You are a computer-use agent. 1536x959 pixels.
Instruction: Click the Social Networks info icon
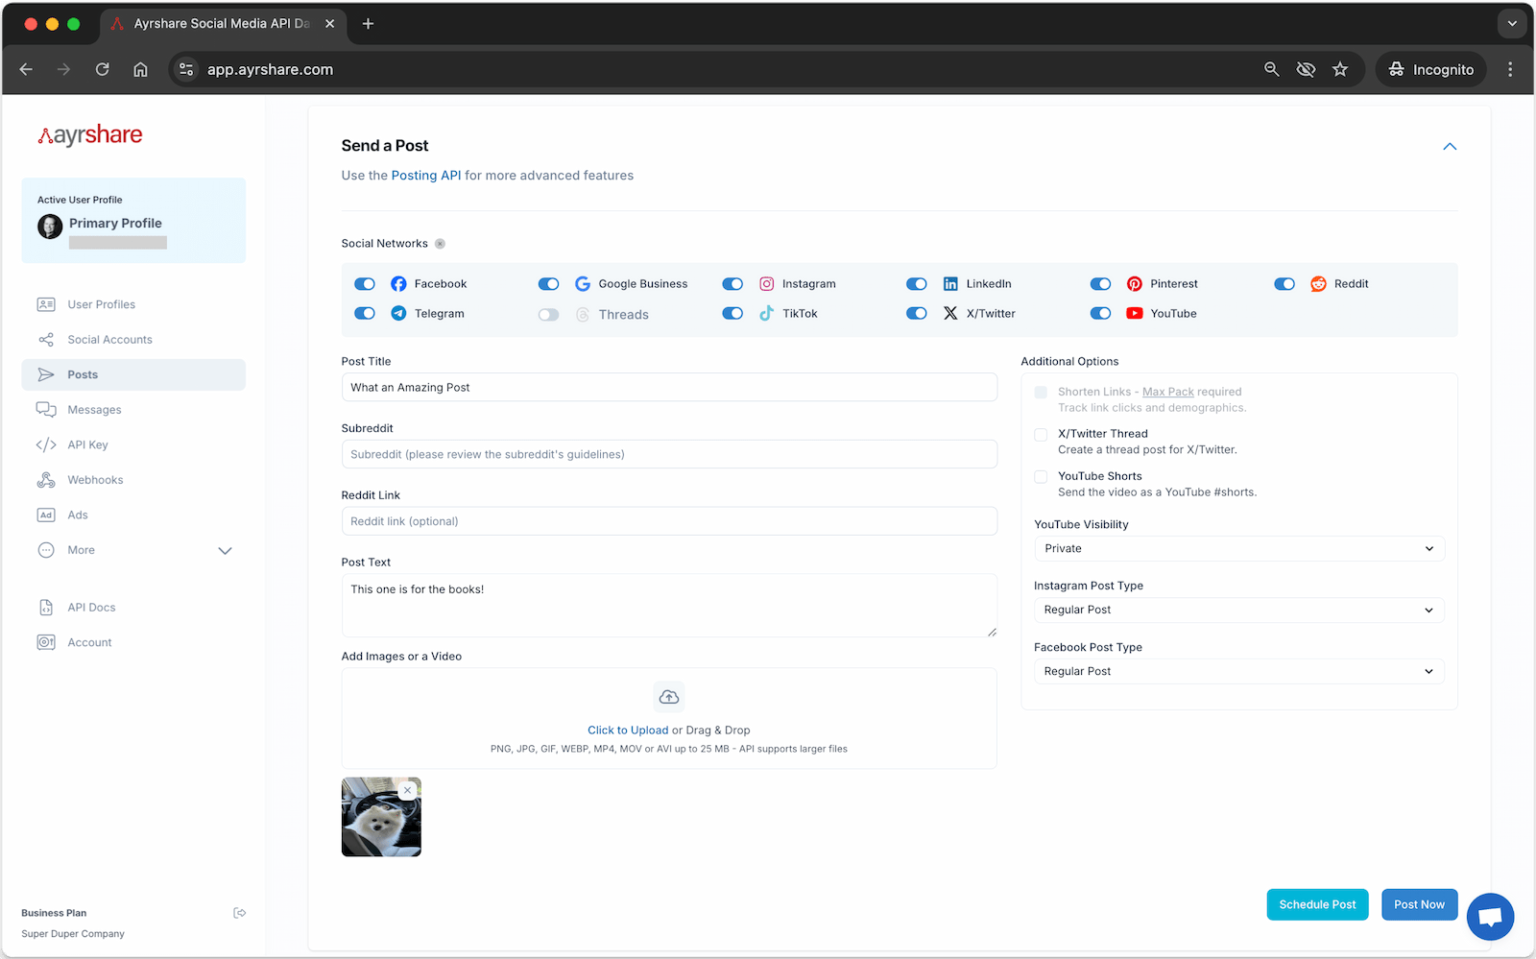(440, 243)
